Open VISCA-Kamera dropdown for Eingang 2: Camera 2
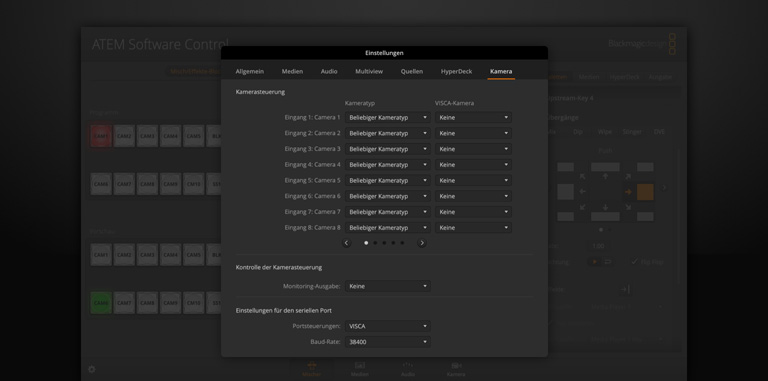The width and height of the screenshot is (768, 381). click(x=473, y=133)
